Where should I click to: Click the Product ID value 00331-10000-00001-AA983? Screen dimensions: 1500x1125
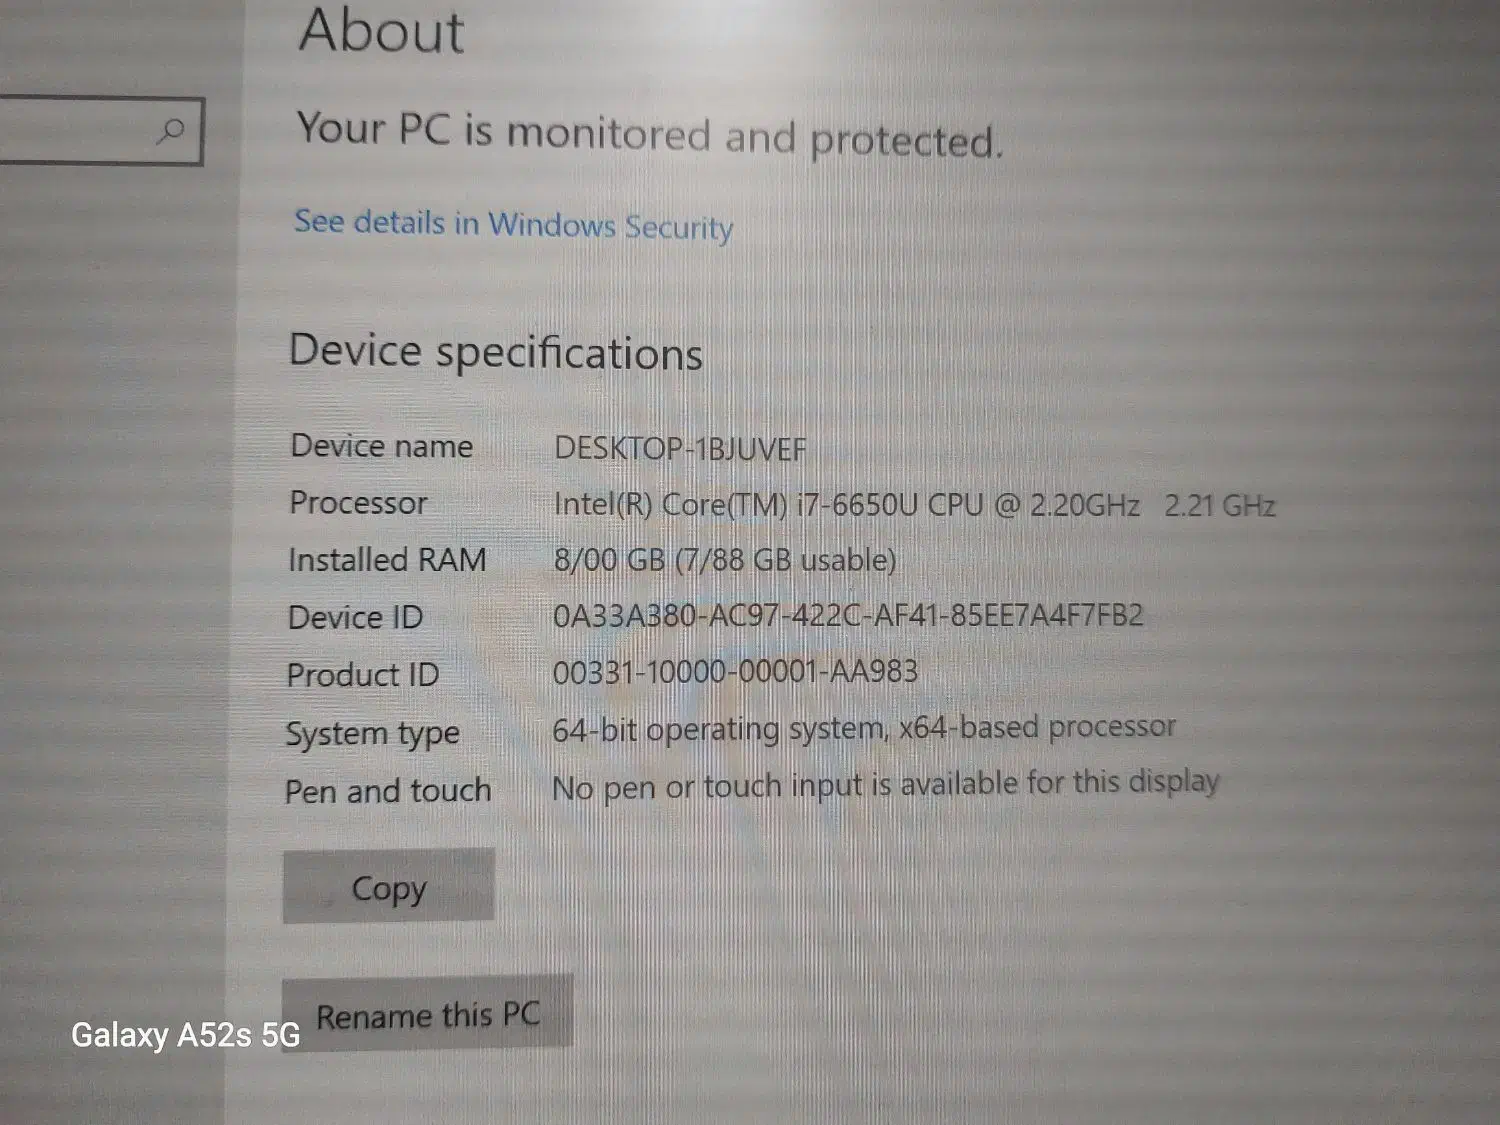735,671
